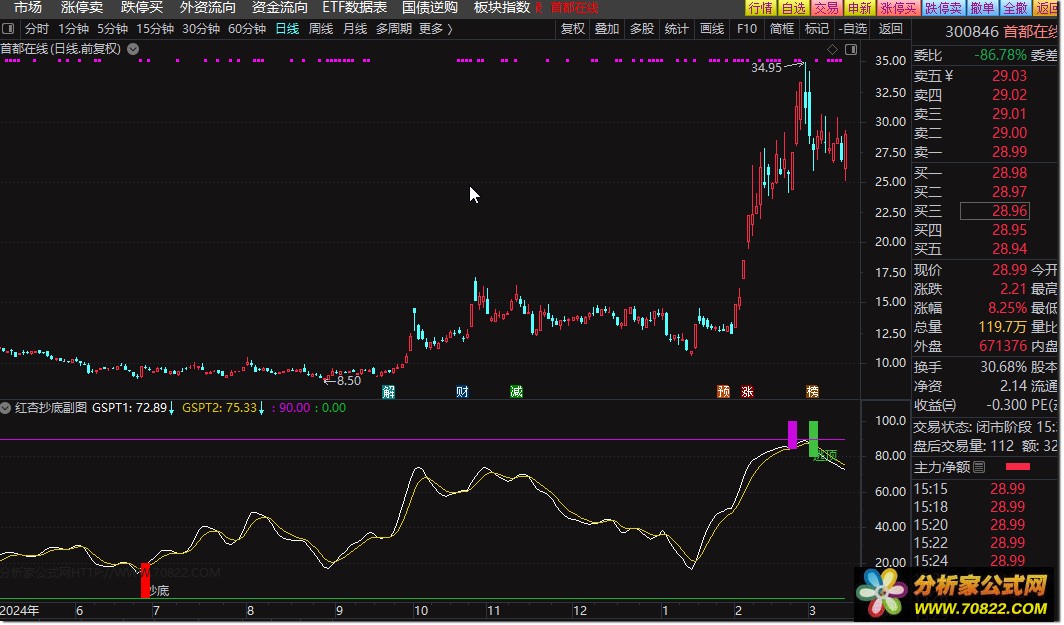Click the red 抄底 signal bar in the indicator
This screenshot has width=1064, height=625.
click(x=145, y=580)
